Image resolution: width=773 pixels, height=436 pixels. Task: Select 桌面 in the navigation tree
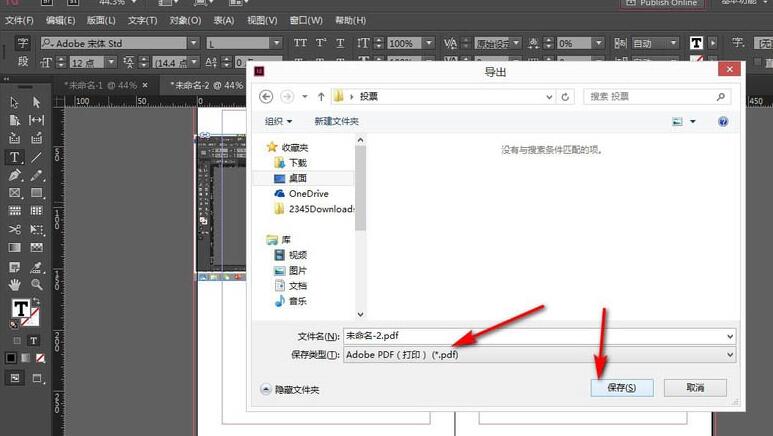pos(297,178)
